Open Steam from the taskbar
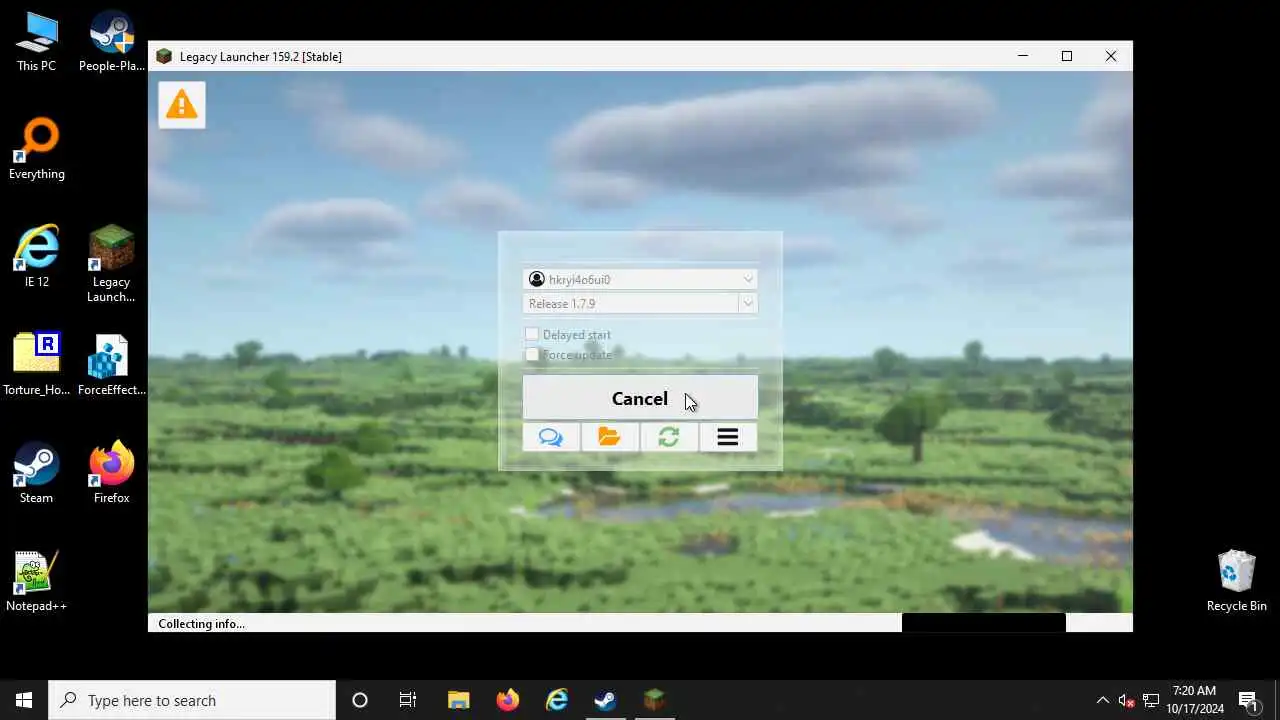The width and height of the screenshot is (1280, 720). coord(605,700)
